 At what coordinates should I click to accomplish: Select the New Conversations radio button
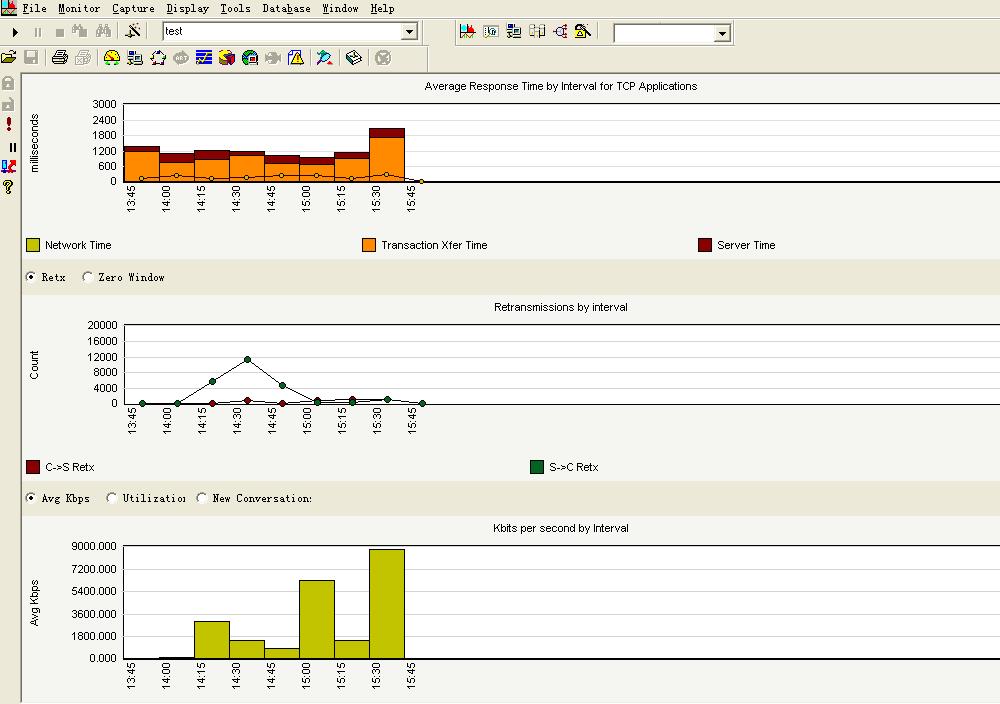click(x=202, y=498)
